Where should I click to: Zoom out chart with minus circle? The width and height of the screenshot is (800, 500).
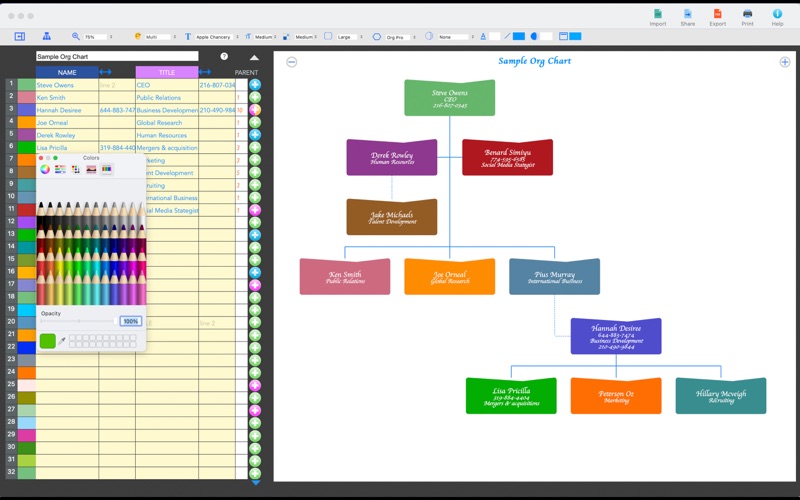pos(291,62)
